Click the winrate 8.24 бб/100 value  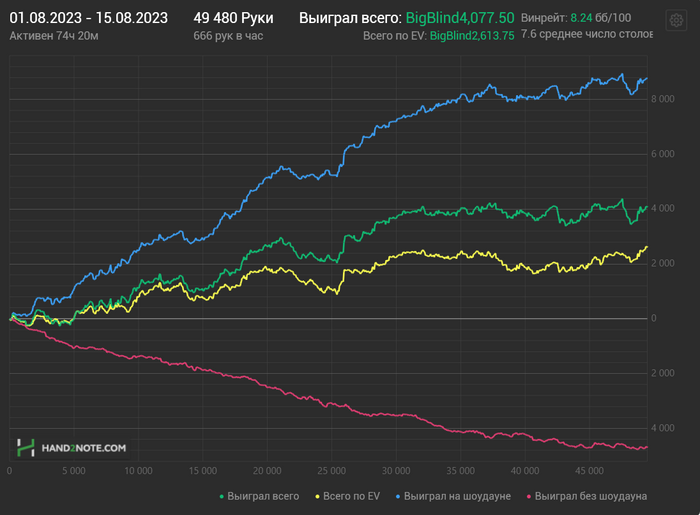(600, 18)
